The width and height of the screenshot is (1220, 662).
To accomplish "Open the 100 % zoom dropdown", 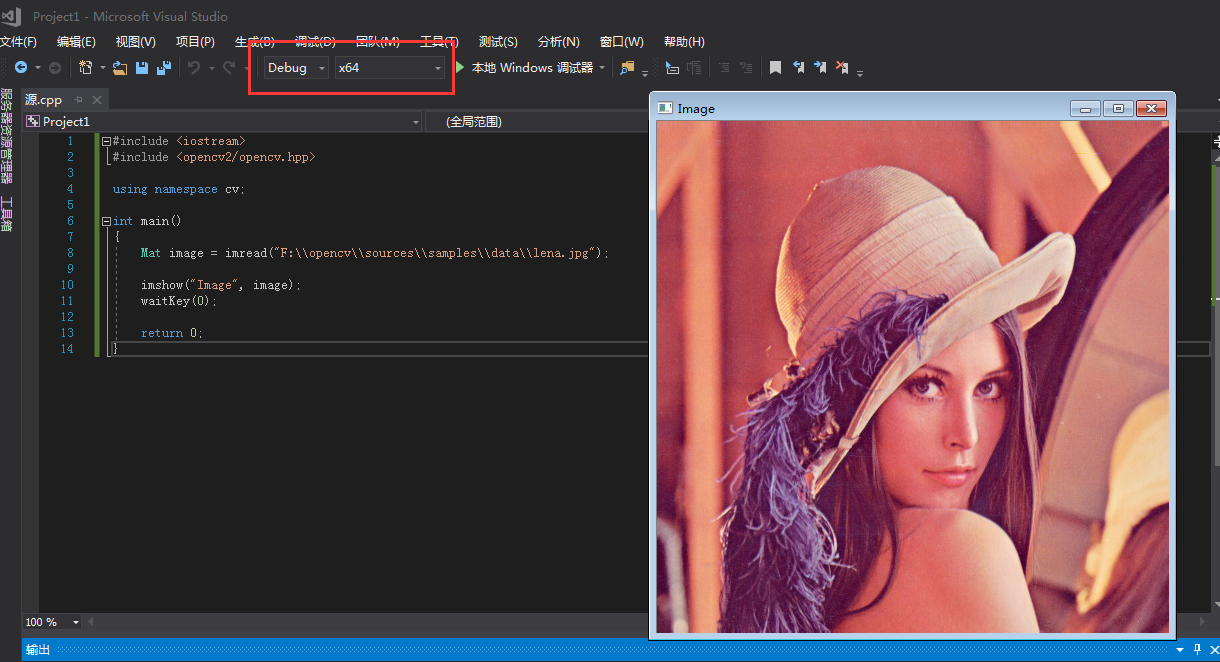I will 52,622.
